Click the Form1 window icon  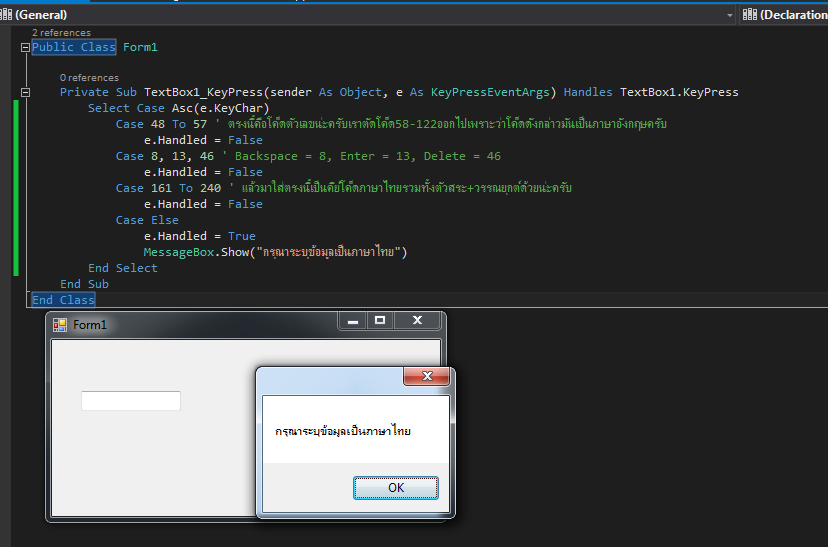(x=60, y=325)
